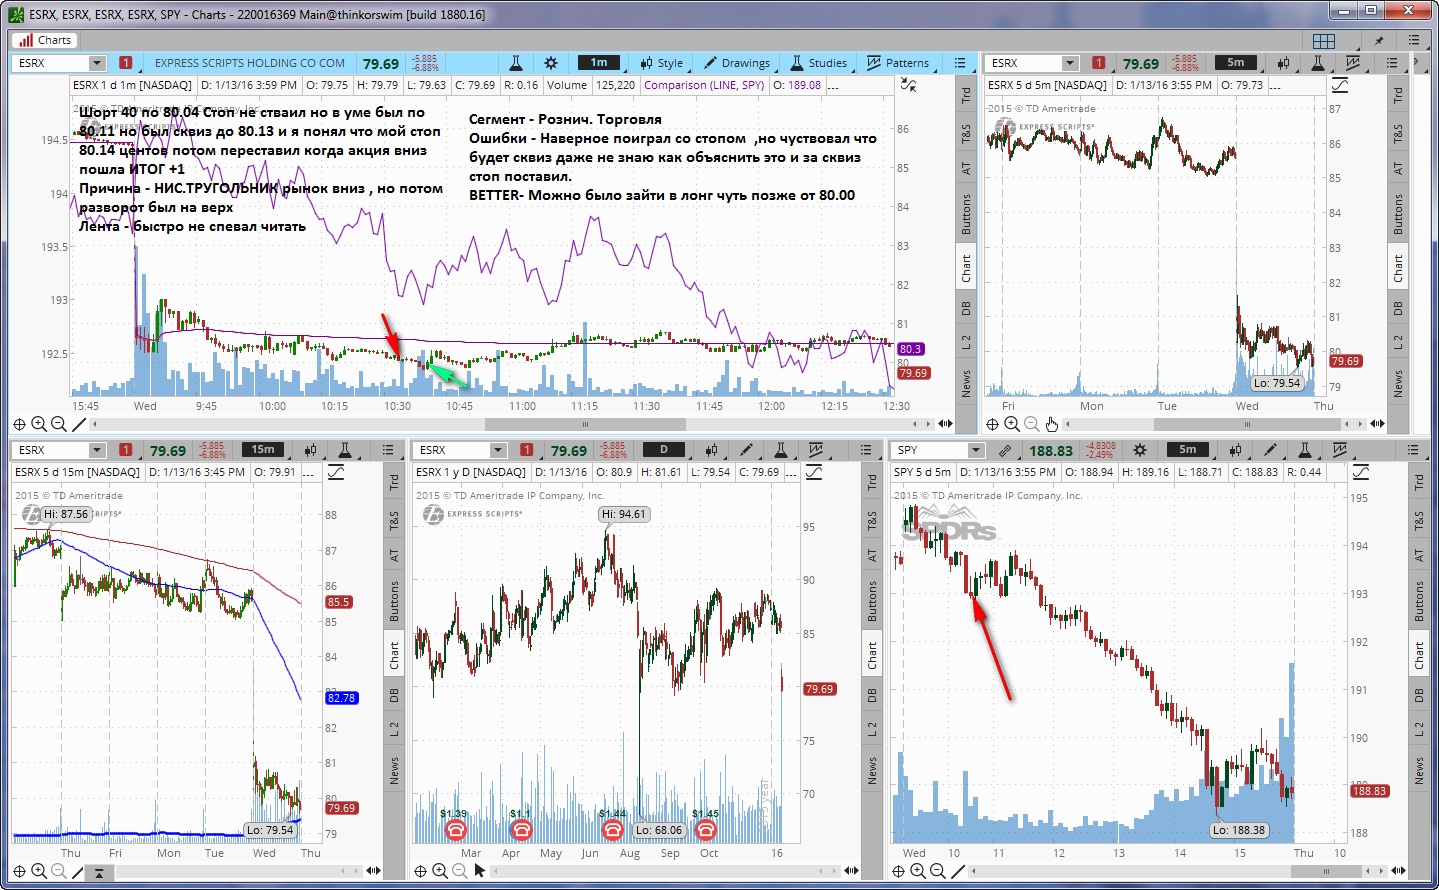Open chart settings gear in main chart
The height and width of the screenshot is (890, 1439).
pyautogui.click(x=551, y=63)
